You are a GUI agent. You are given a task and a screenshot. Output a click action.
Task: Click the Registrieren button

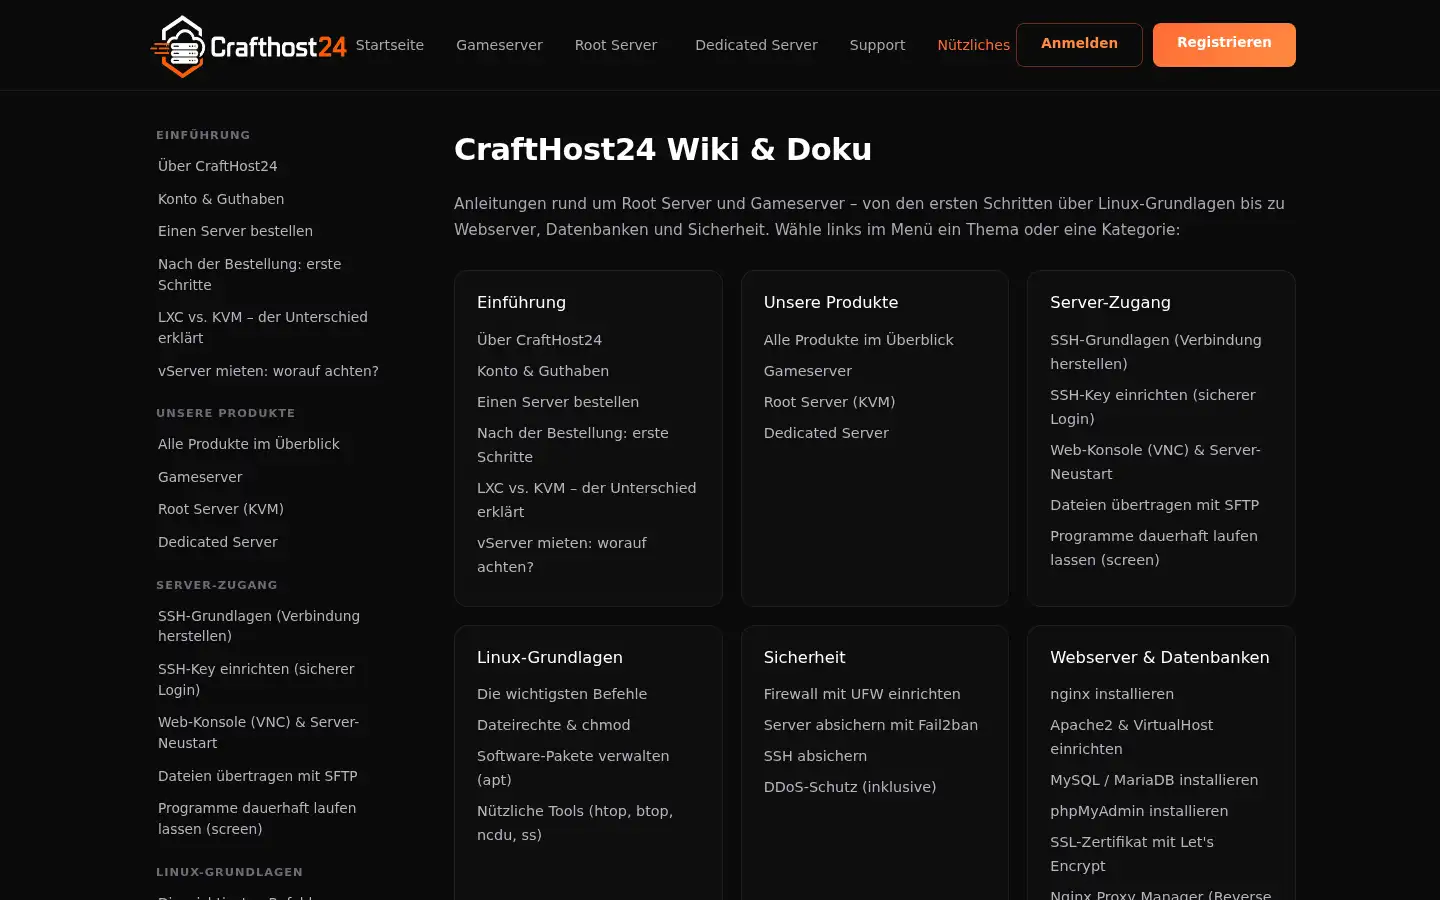pos(1224,44)
